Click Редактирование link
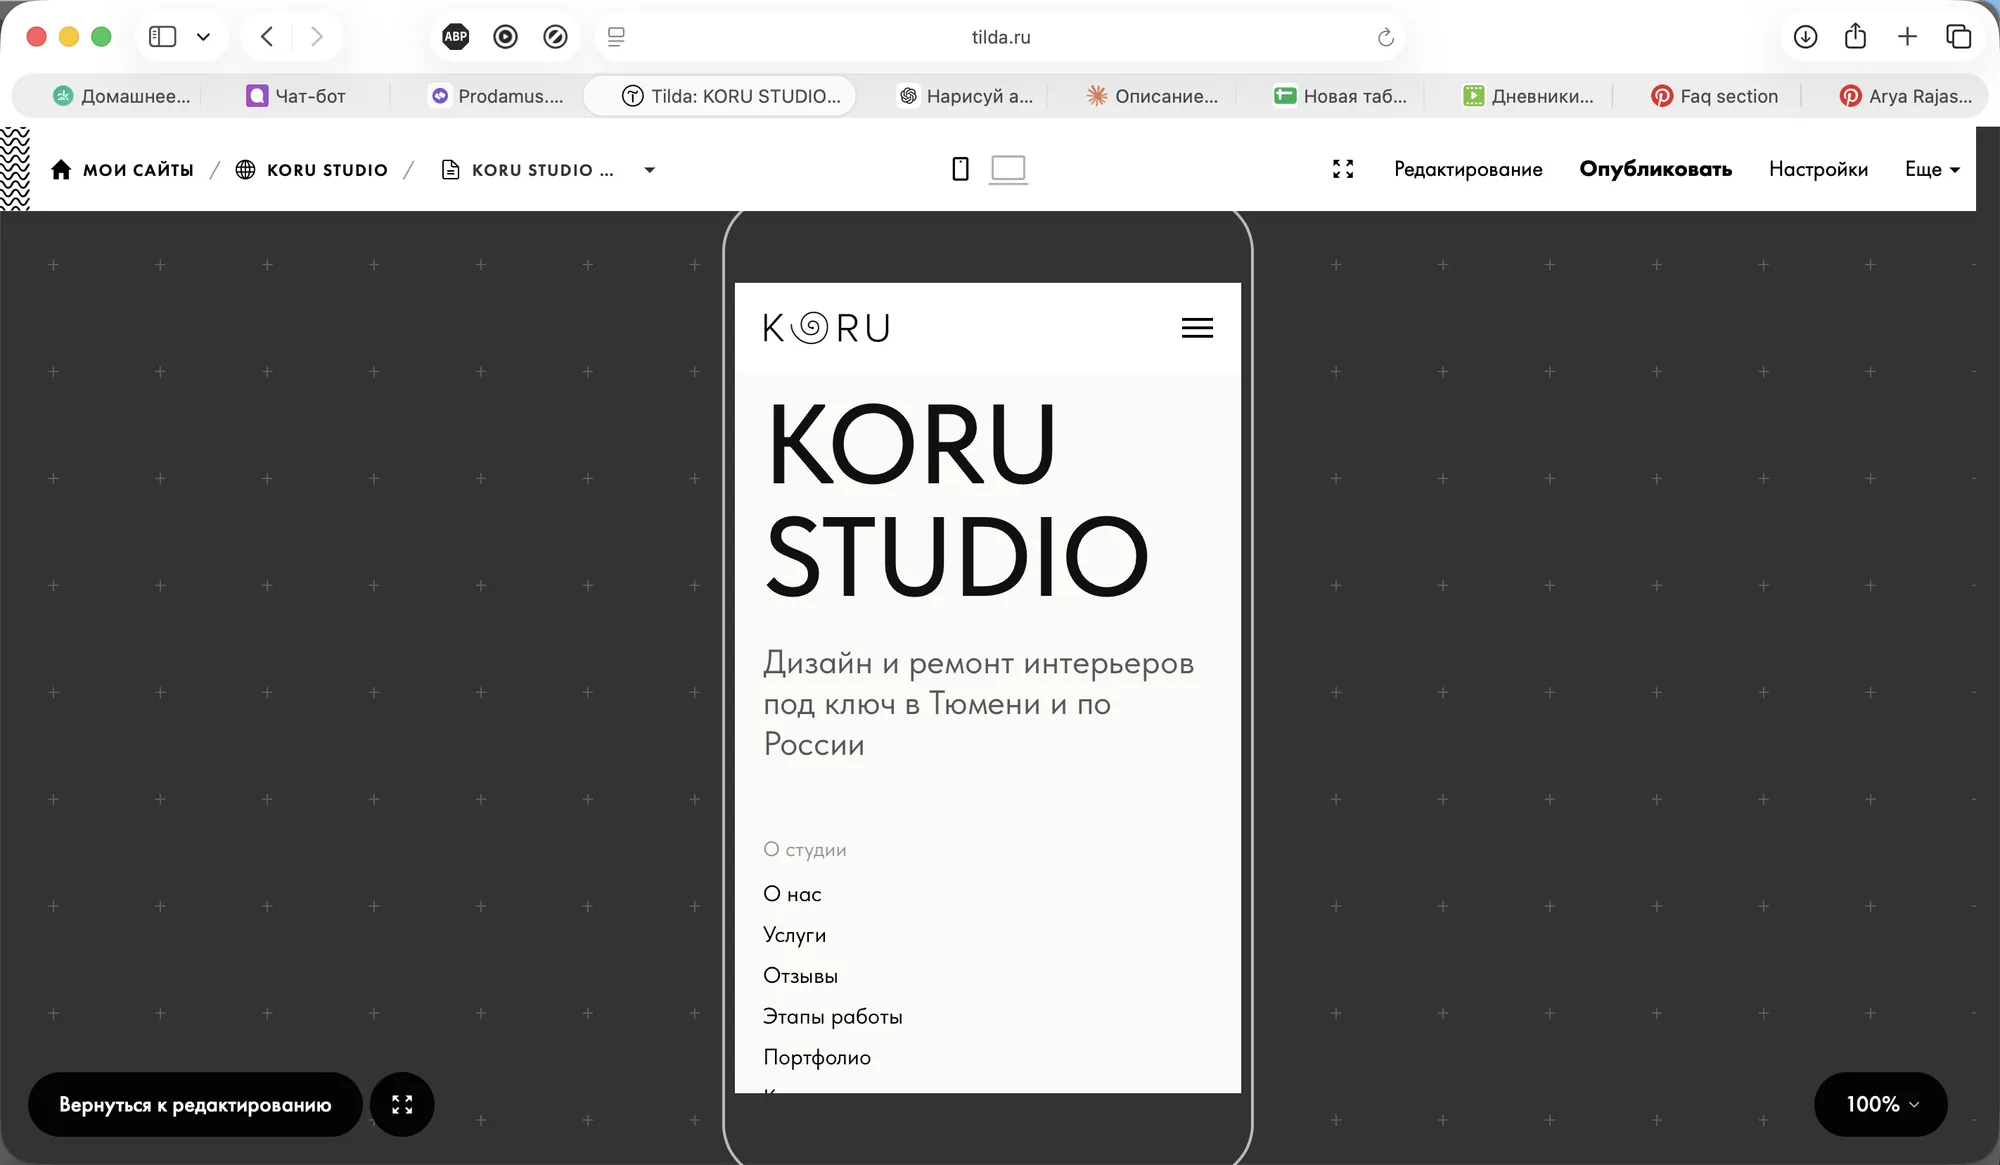 click(x=1468, y=169)
